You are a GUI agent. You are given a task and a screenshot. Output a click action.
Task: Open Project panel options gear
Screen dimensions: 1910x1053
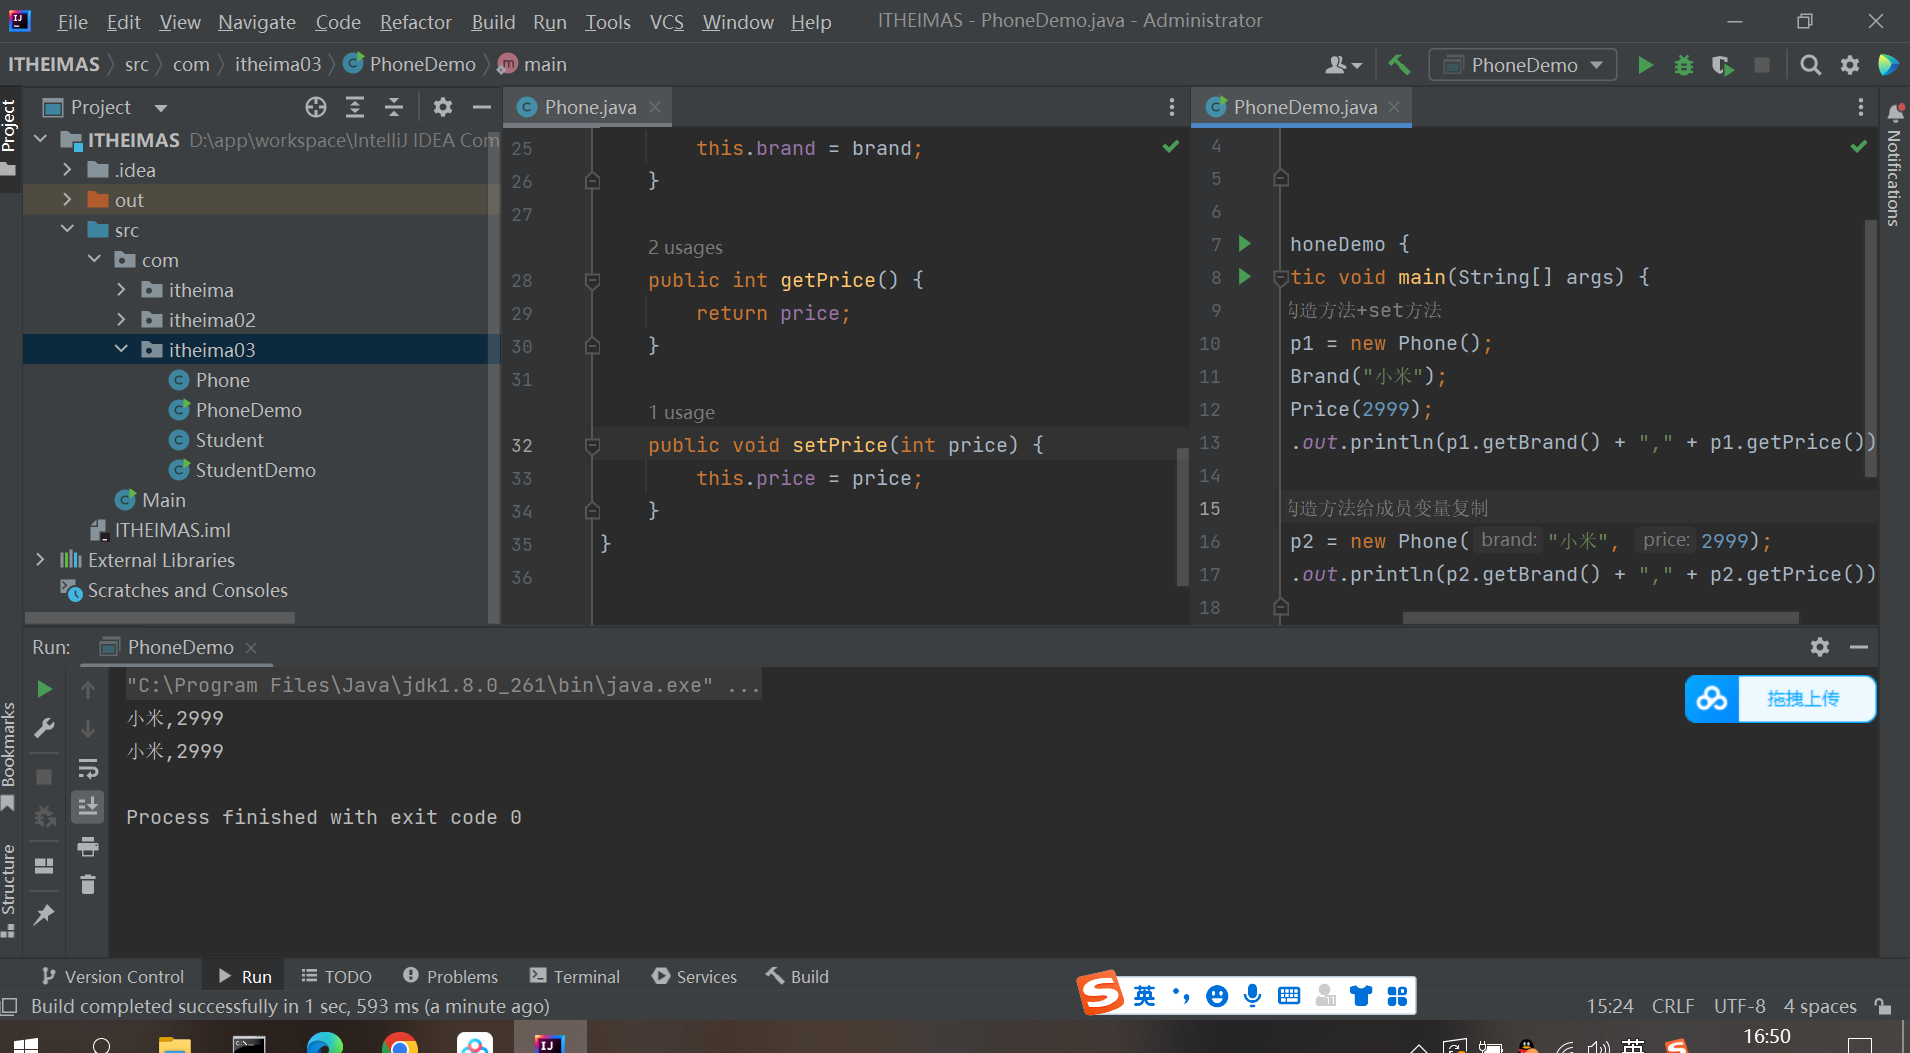click(x=443, y=107)
